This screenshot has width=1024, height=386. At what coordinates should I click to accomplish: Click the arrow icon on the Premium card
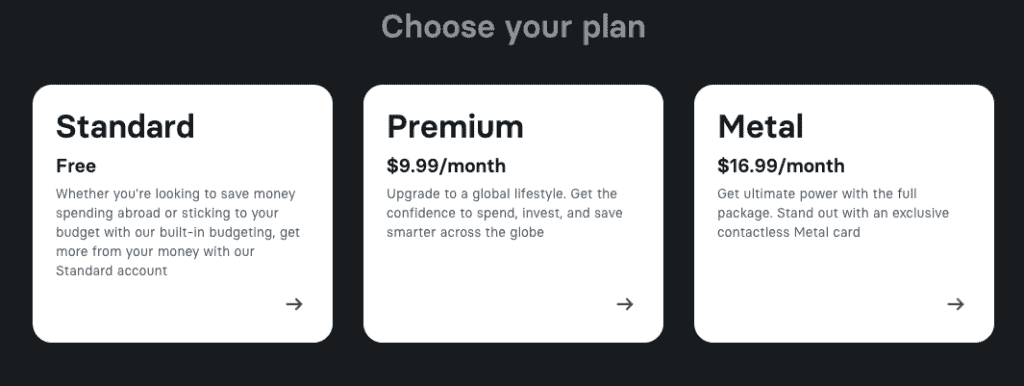coord(625,304)
